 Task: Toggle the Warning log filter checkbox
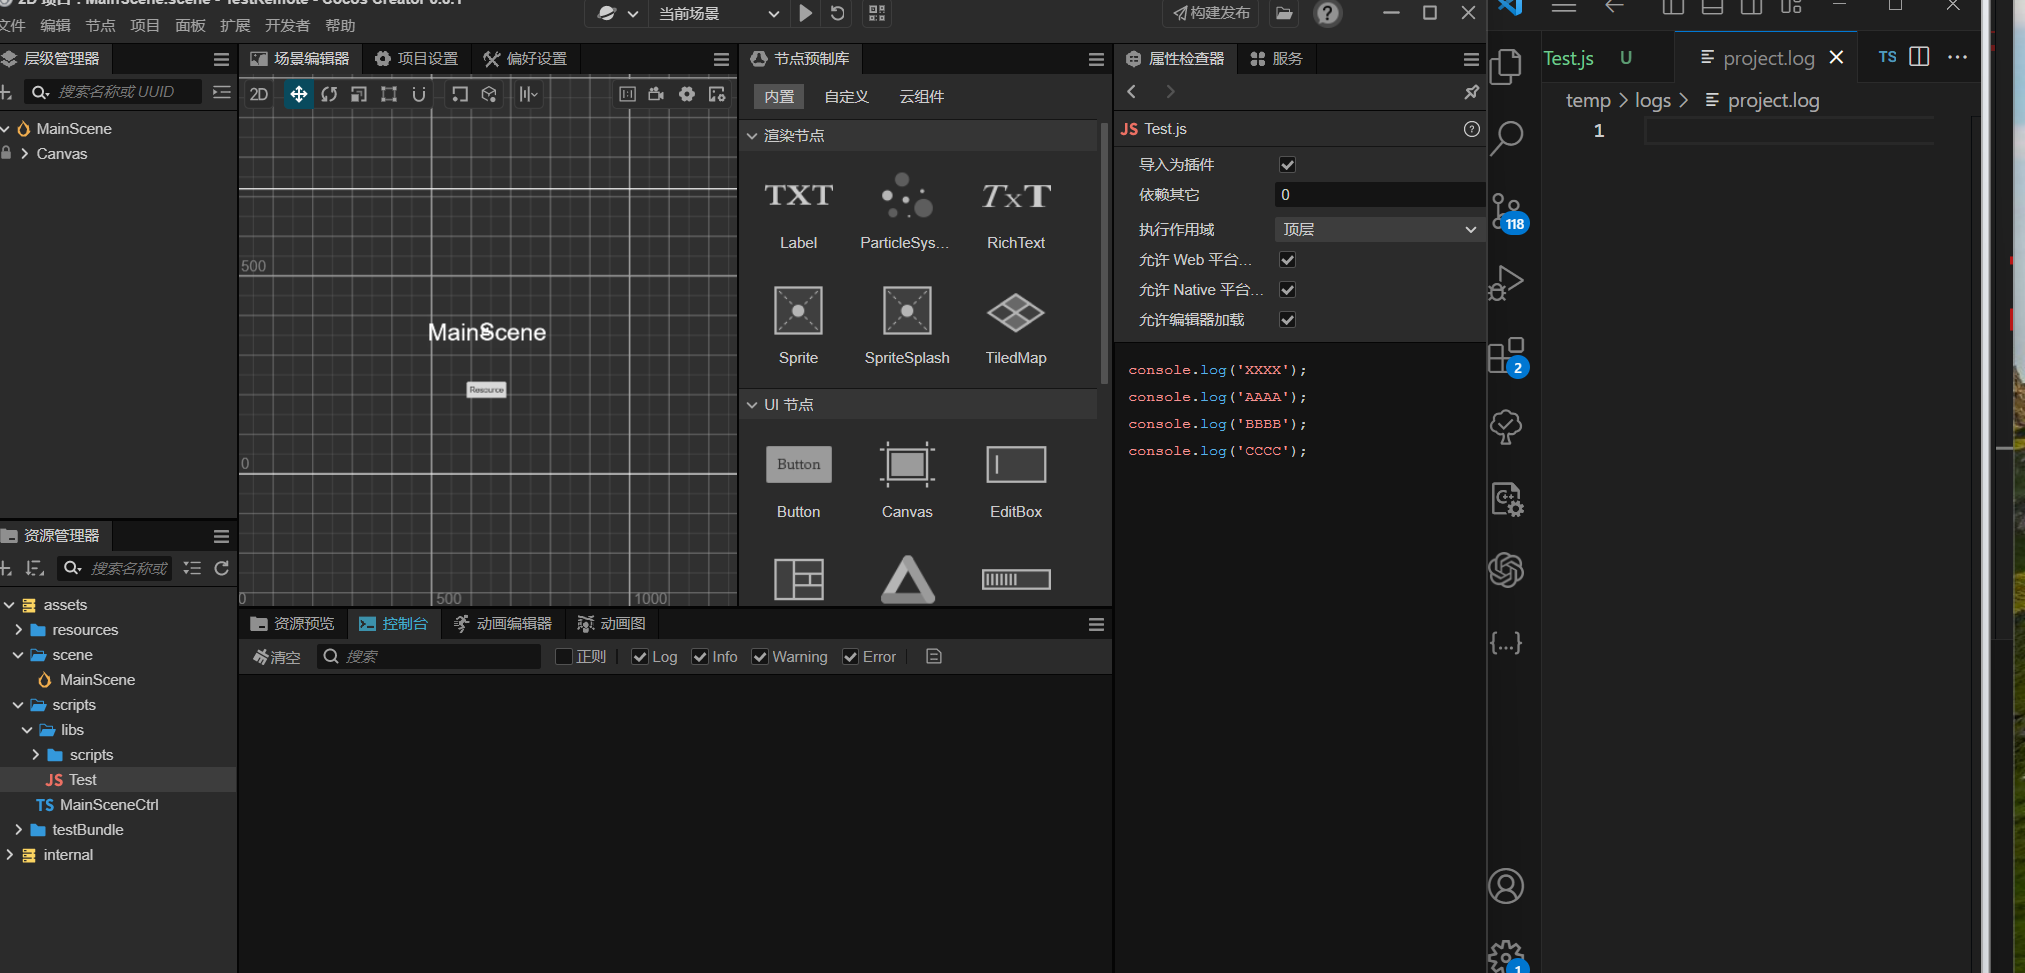click(x=760, y=657)
